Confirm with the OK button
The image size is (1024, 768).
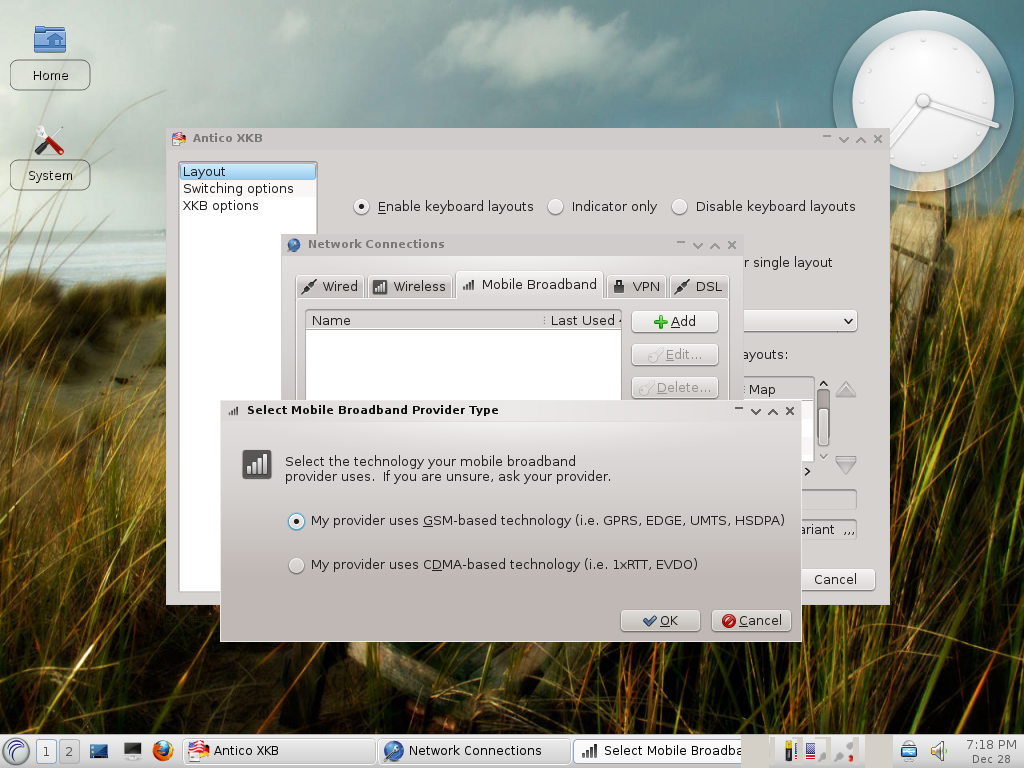pyautogui.click(x=660, y=620)
